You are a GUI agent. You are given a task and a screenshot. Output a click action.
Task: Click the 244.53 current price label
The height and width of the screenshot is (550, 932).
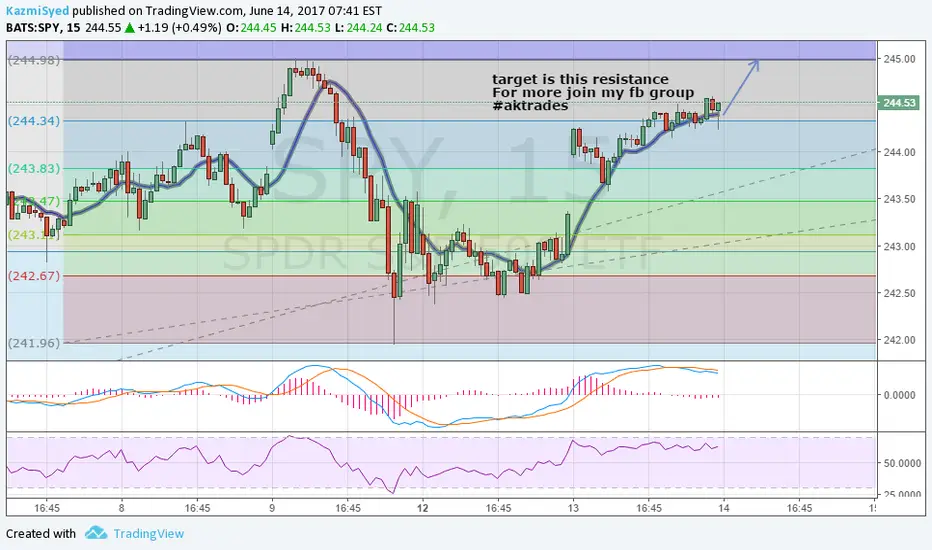click(x=899, y=103)
